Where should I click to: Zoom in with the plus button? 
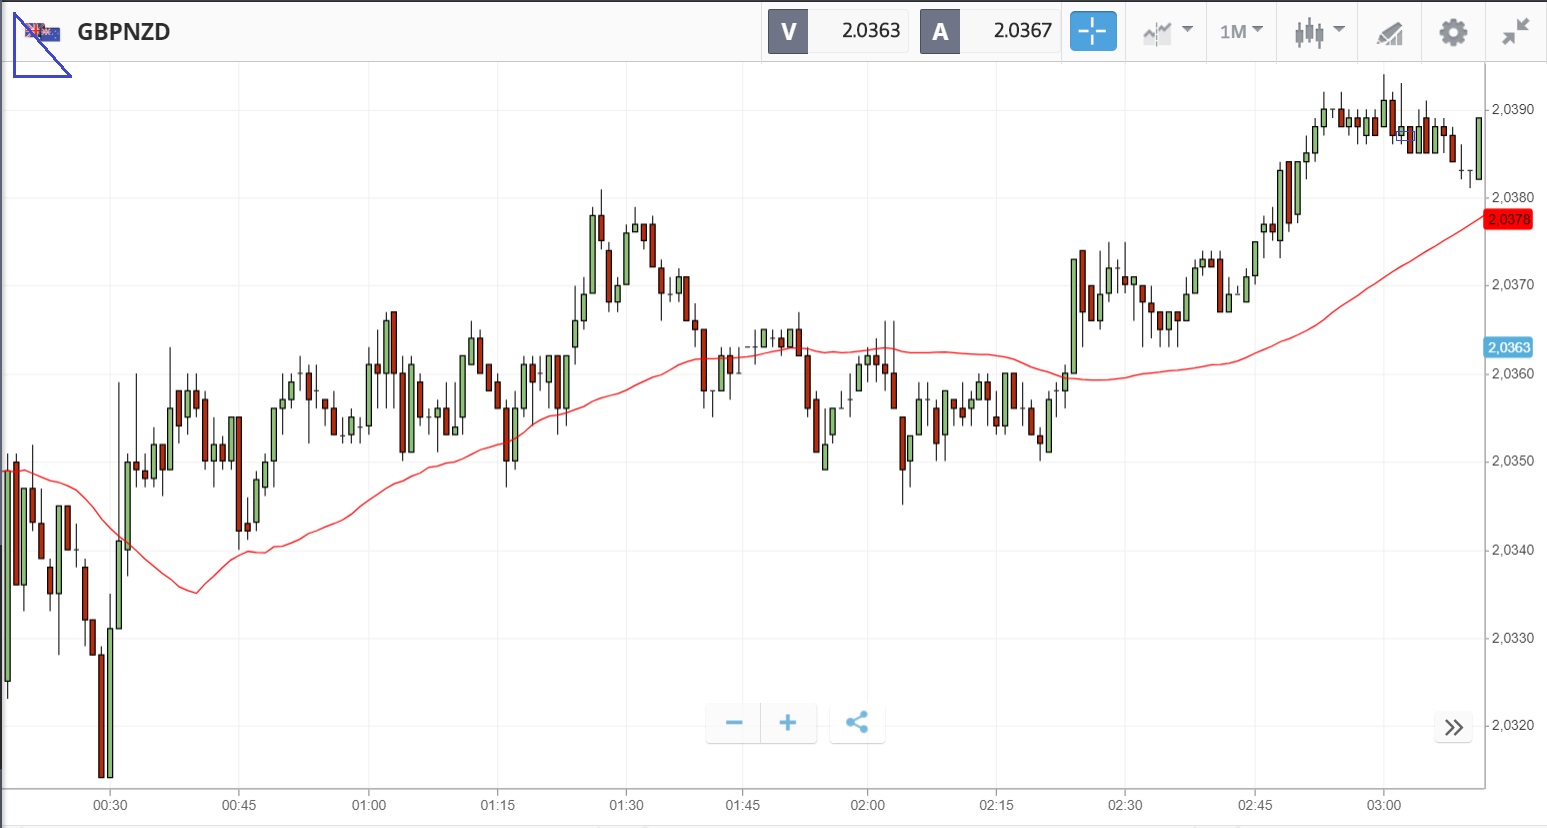[788, 723]
